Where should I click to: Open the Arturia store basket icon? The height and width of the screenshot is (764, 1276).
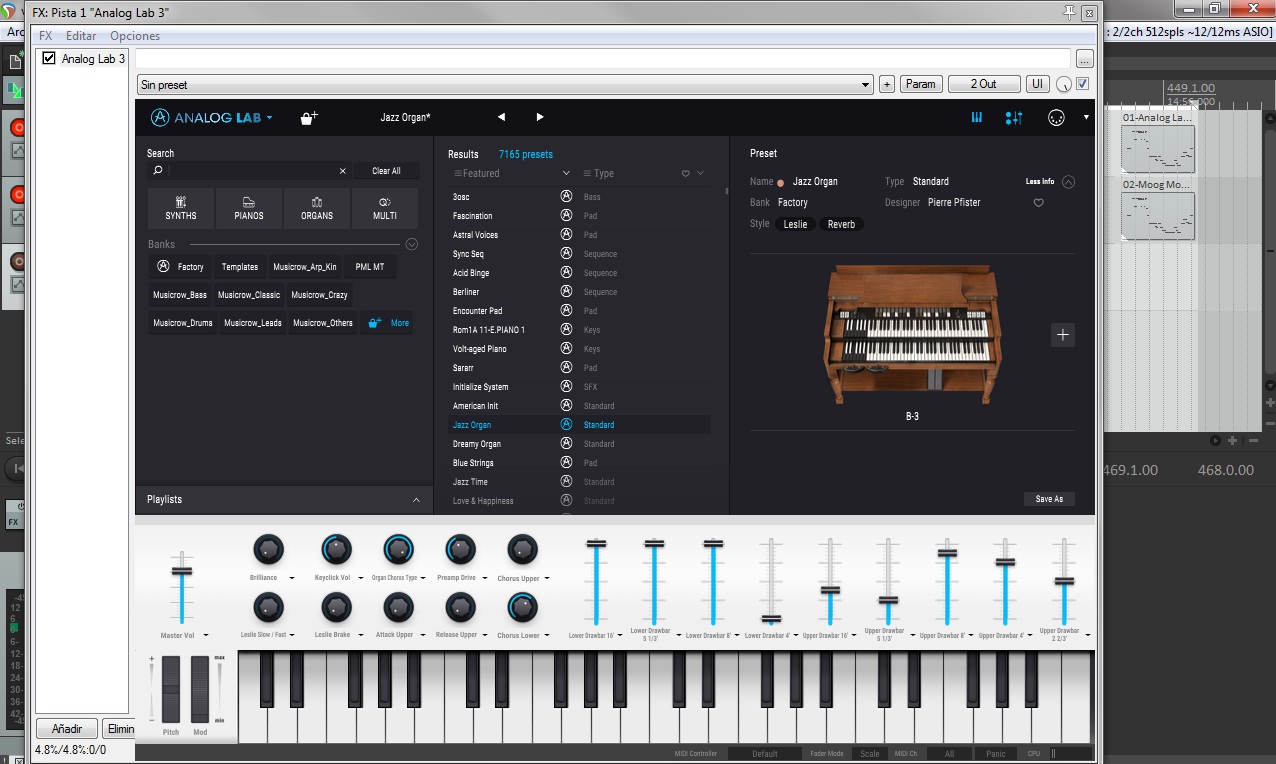309,117
